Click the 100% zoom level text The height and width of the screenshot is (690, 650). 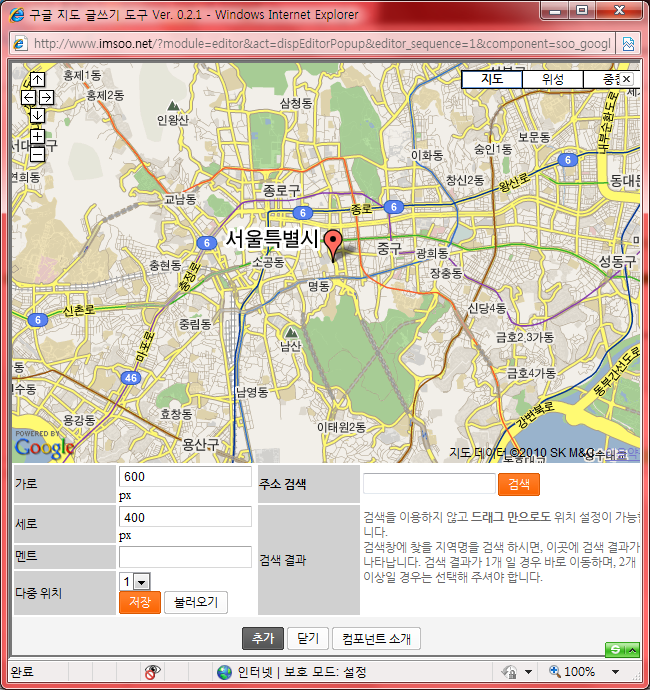pos(580,672)
